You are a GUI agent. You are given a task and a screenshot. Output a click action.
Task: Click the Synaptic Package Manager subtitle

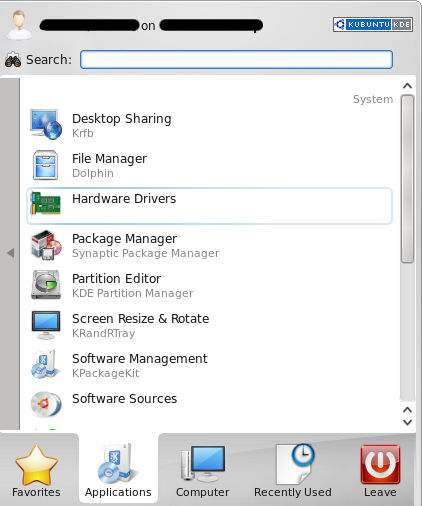[146, 254]
